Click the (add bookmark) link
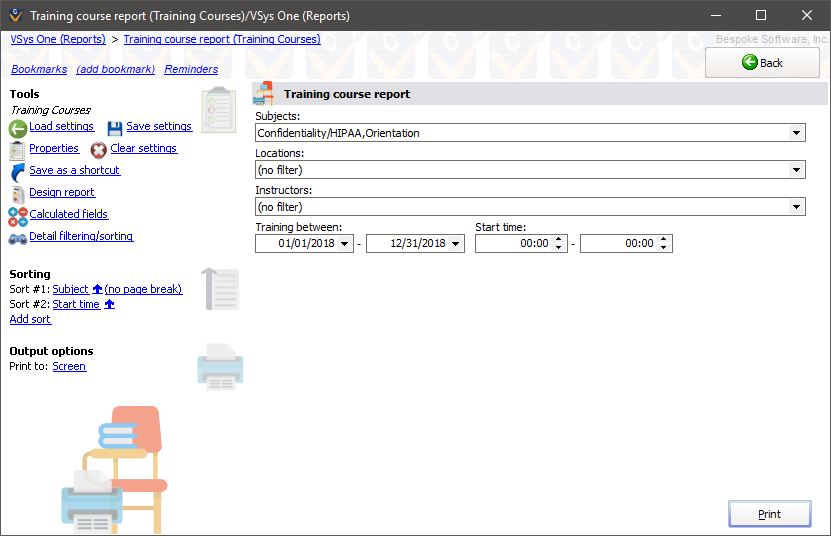This screenshot has height=536, width=831. pos(116,69)
